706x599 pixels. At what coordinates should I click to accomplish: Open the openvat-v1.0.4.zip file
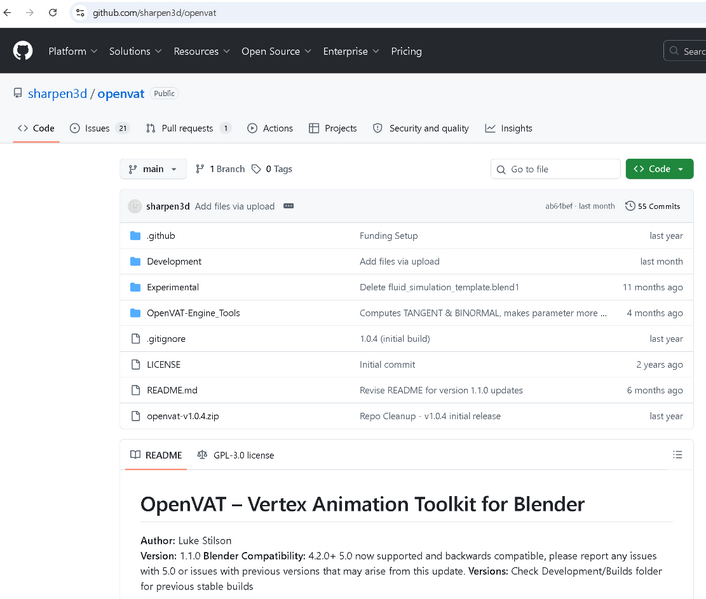pyautogui.click(x=183, y=416)
